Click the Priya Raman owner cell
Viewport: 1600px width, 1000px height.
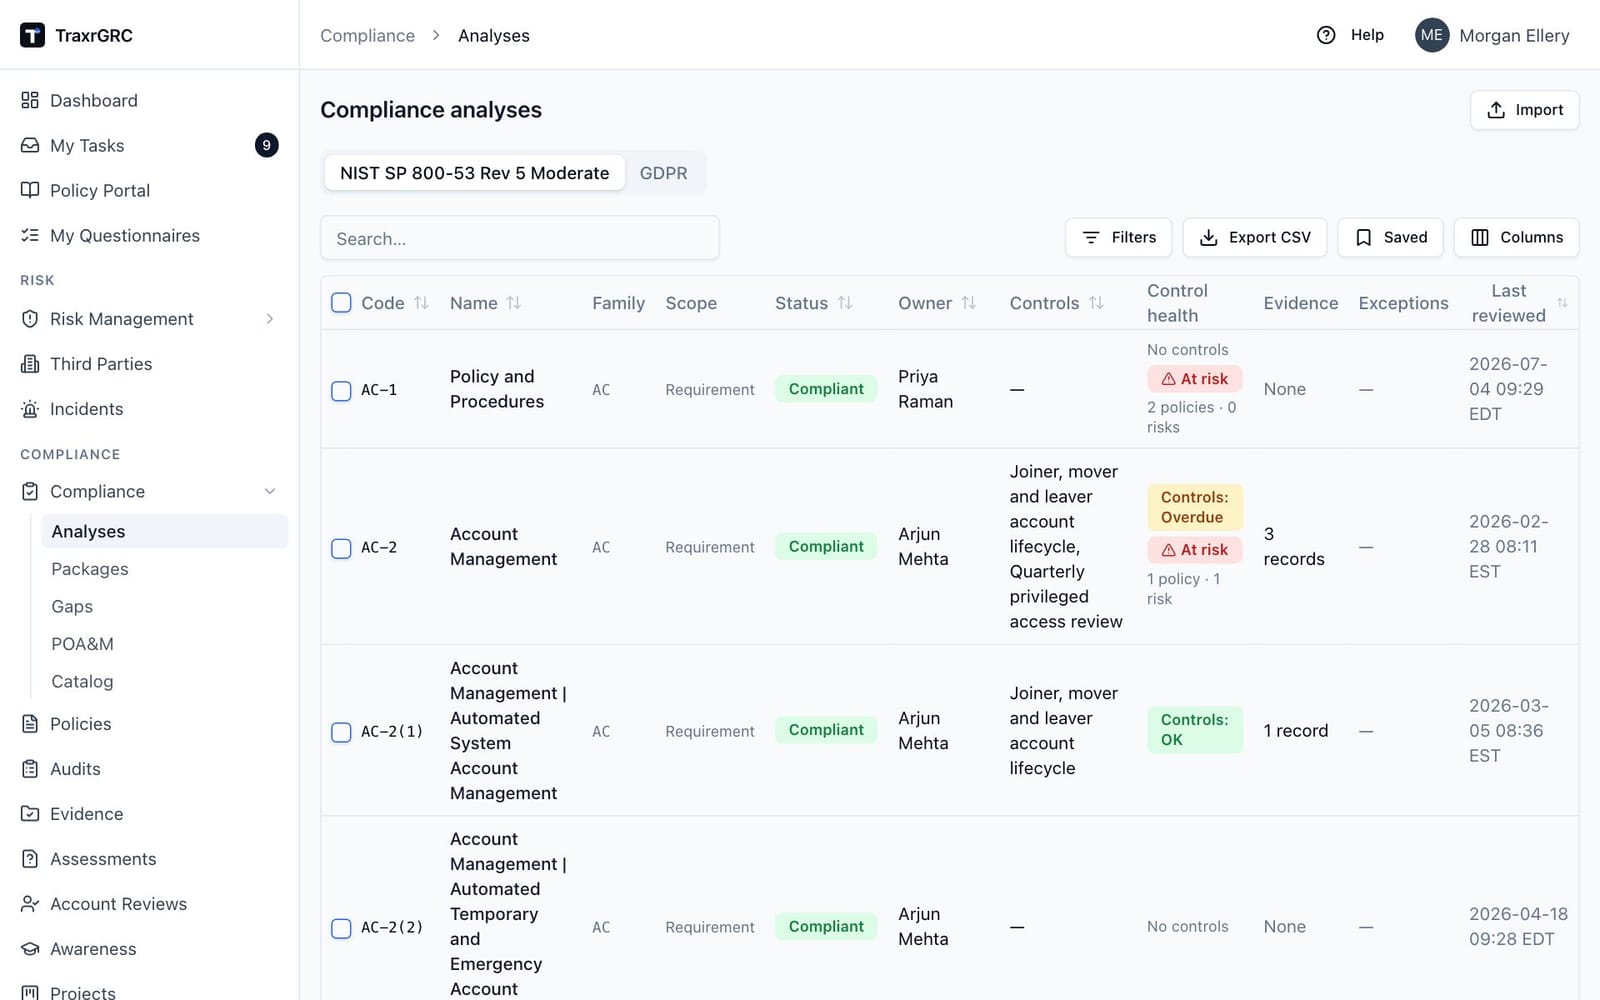925,389
